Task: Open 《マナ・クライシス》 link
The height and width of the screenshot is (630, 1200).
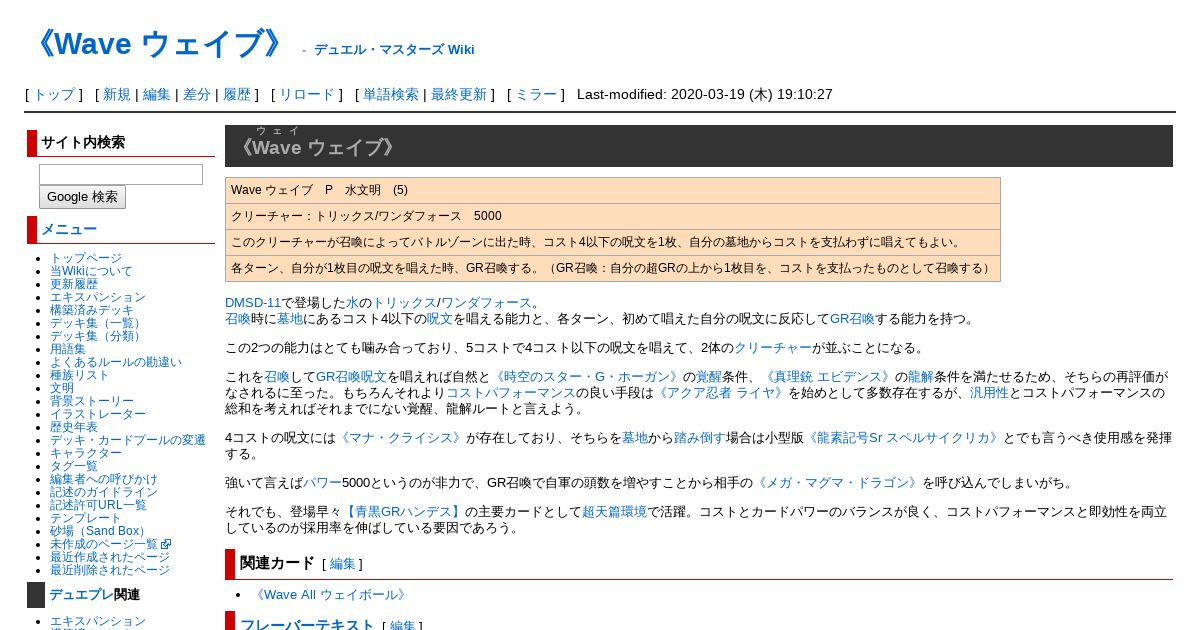Action: point(401,438)
